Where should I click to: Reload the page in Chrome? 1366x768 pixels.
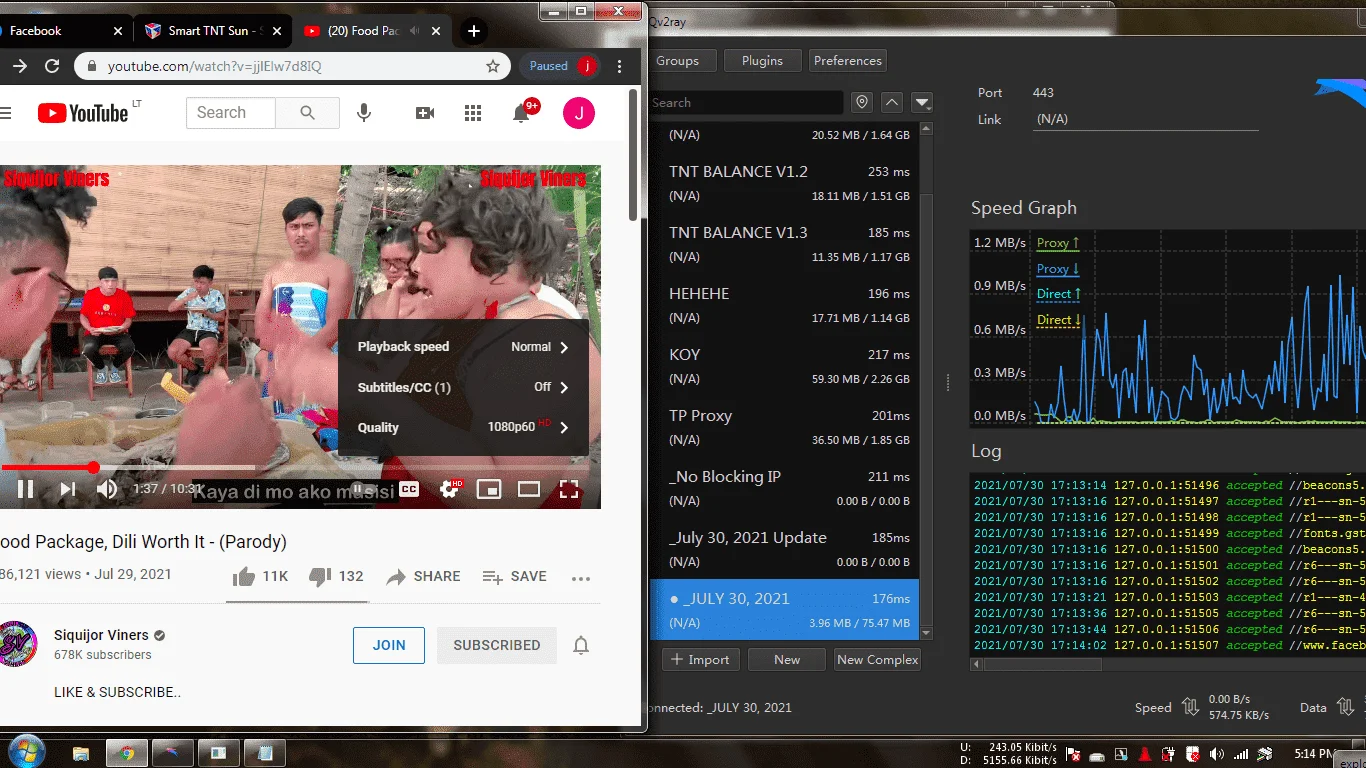[x=52, y=66]
